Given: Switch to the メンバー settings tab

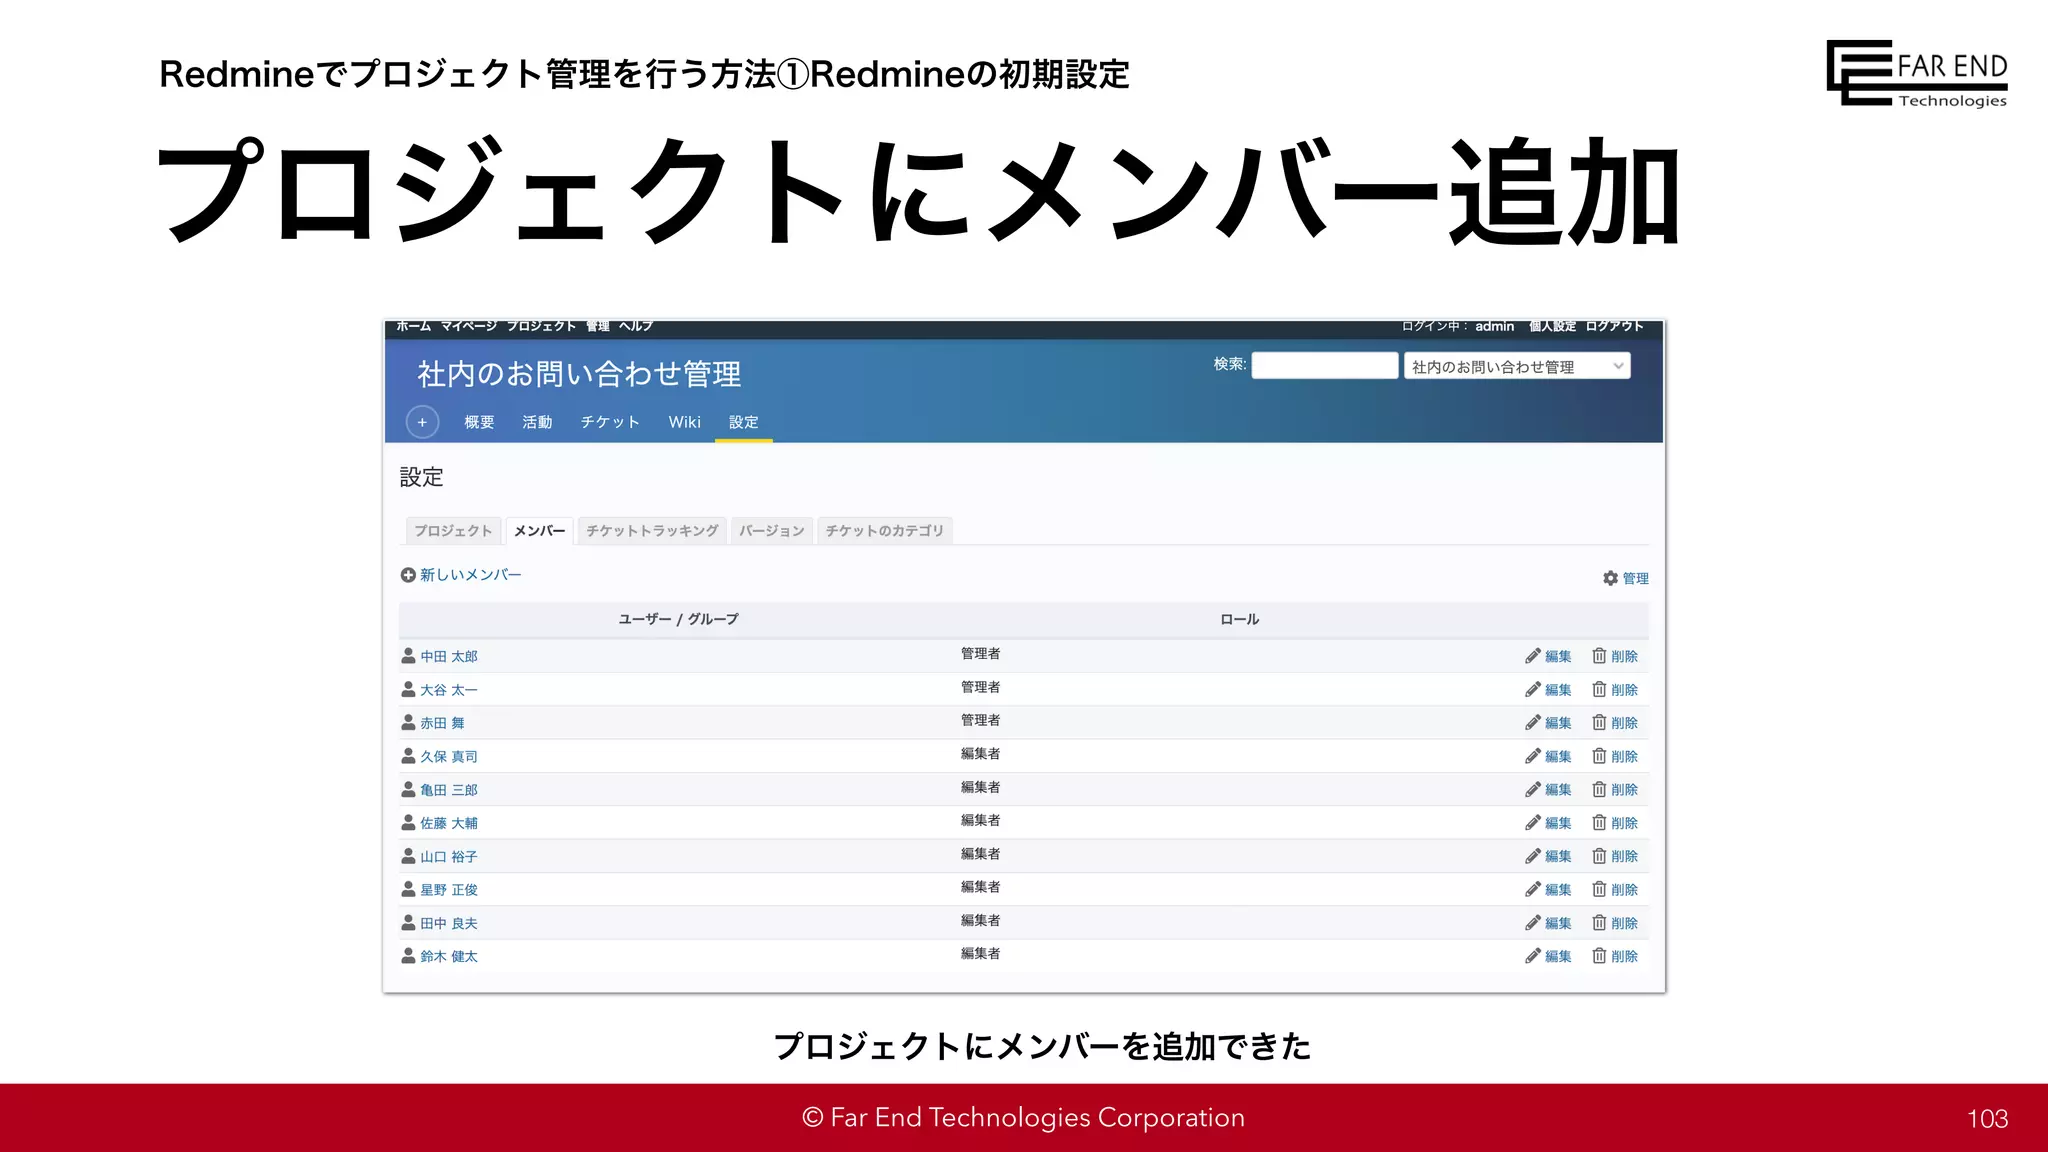Looking at the screenshot, I should pyautogui.click(x=539, y=531).
